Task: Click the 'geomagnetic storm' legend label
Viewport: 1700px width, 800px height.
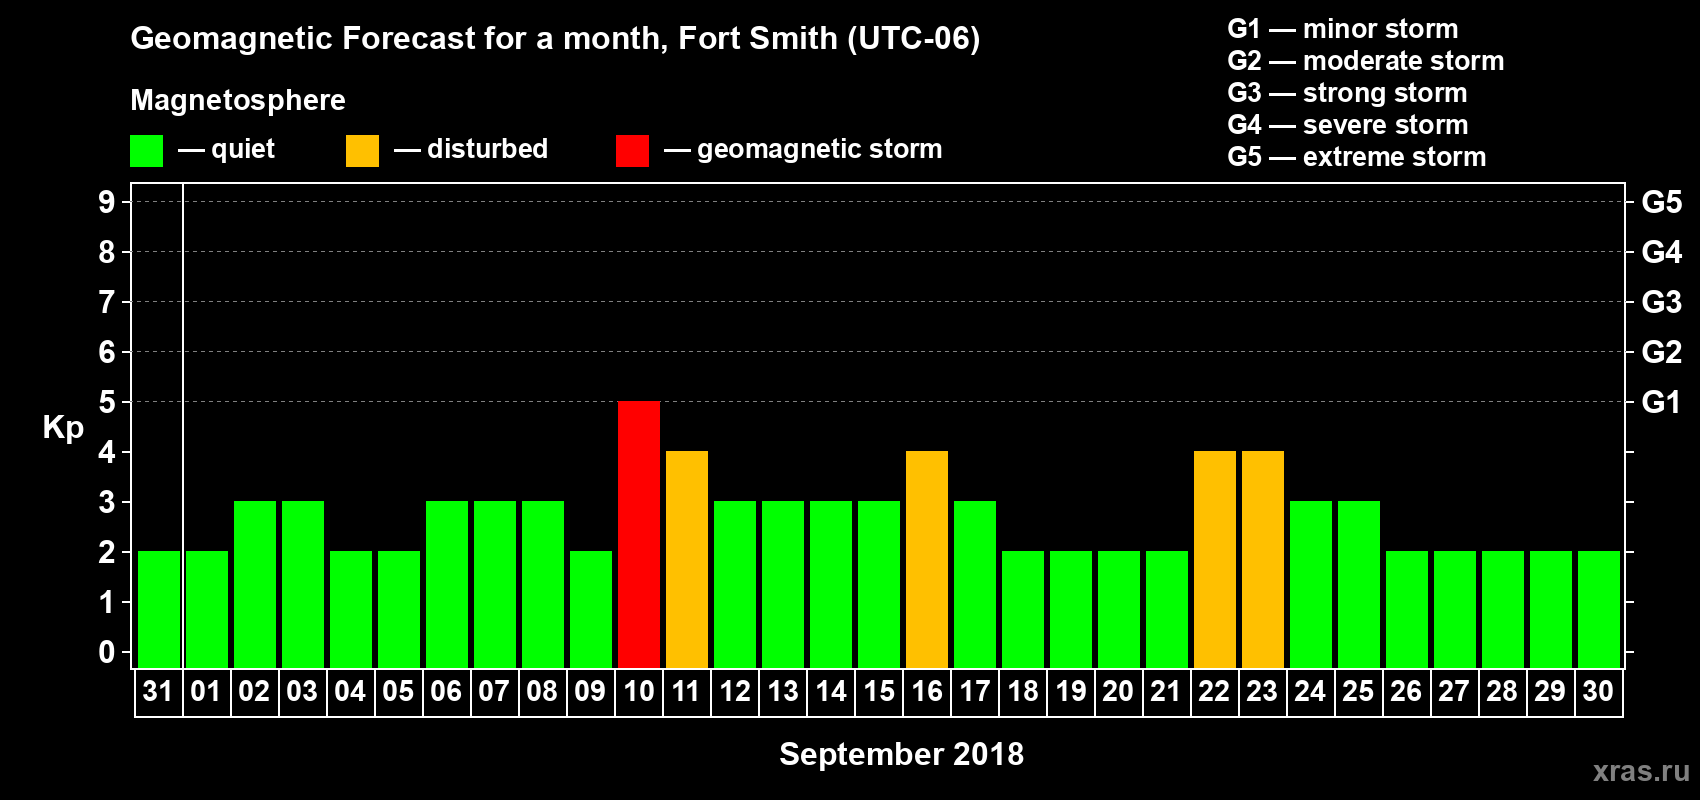Action: tap(820, 149)
